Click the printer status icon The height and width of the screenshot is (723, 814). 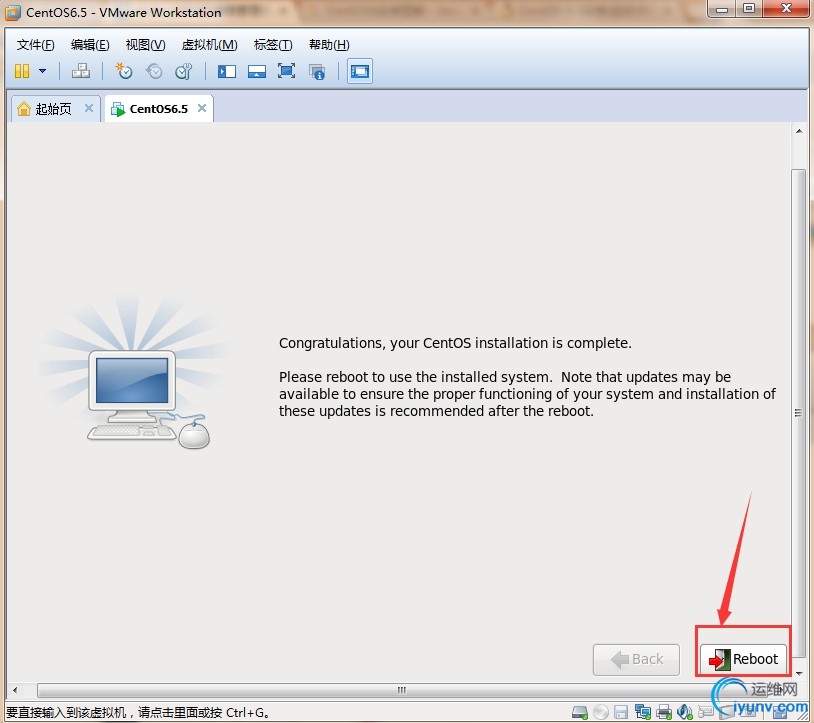[x=664, y=712]
